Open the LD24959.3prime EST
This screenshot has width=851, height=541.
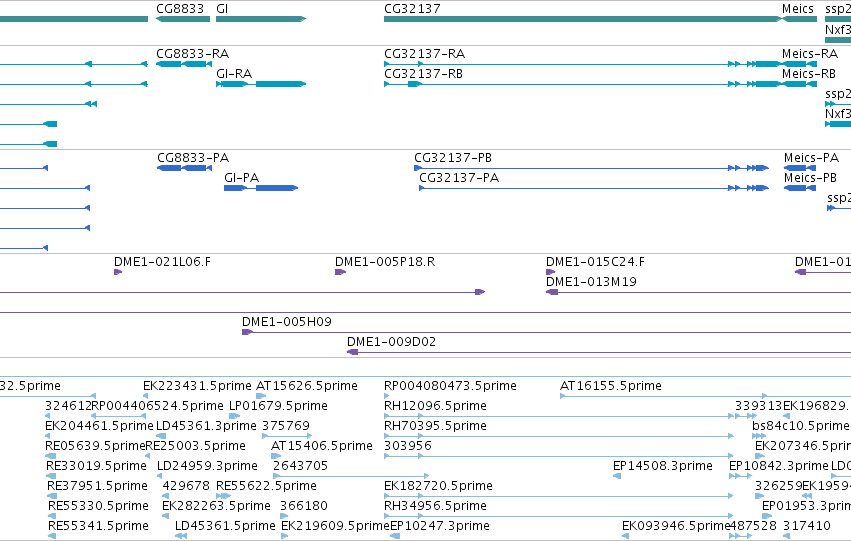tap(207, 466)
